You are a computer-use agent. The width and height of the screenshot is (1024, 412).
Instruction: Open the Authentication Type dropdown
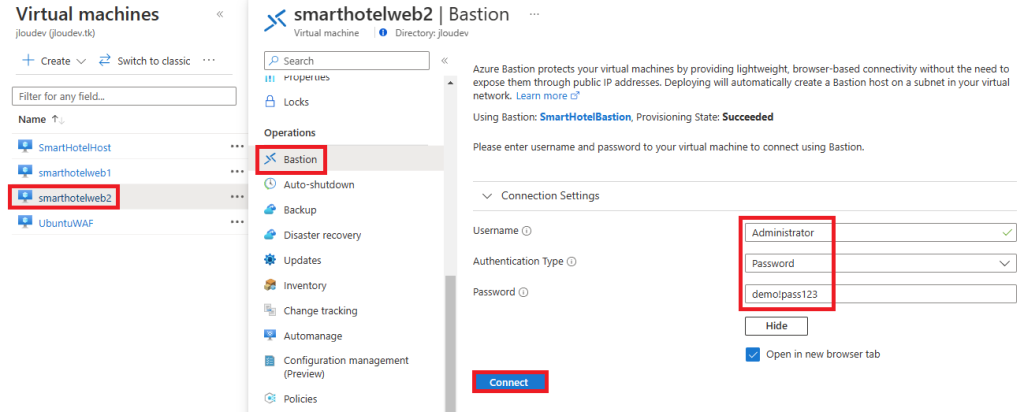(880, 263)
